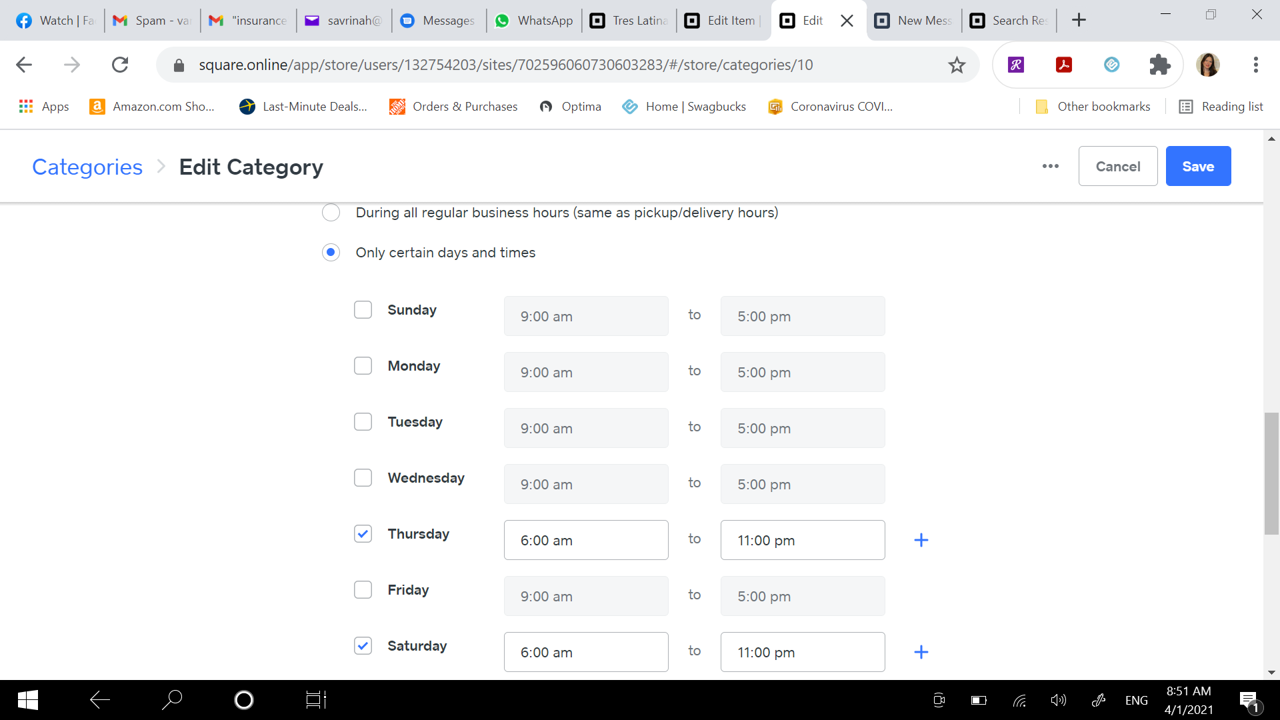Open Windows taskbar search
The height and width of the screenshot is (720, 1280).
pyautogui.click(x=172, y=700)
